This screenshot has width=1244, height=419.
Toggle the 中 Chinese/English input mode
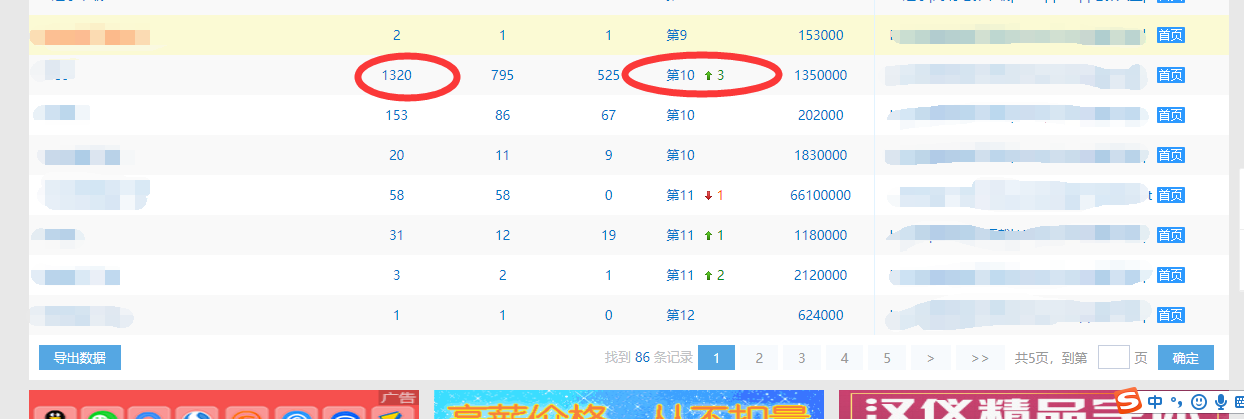click(x=1155, y=402)
